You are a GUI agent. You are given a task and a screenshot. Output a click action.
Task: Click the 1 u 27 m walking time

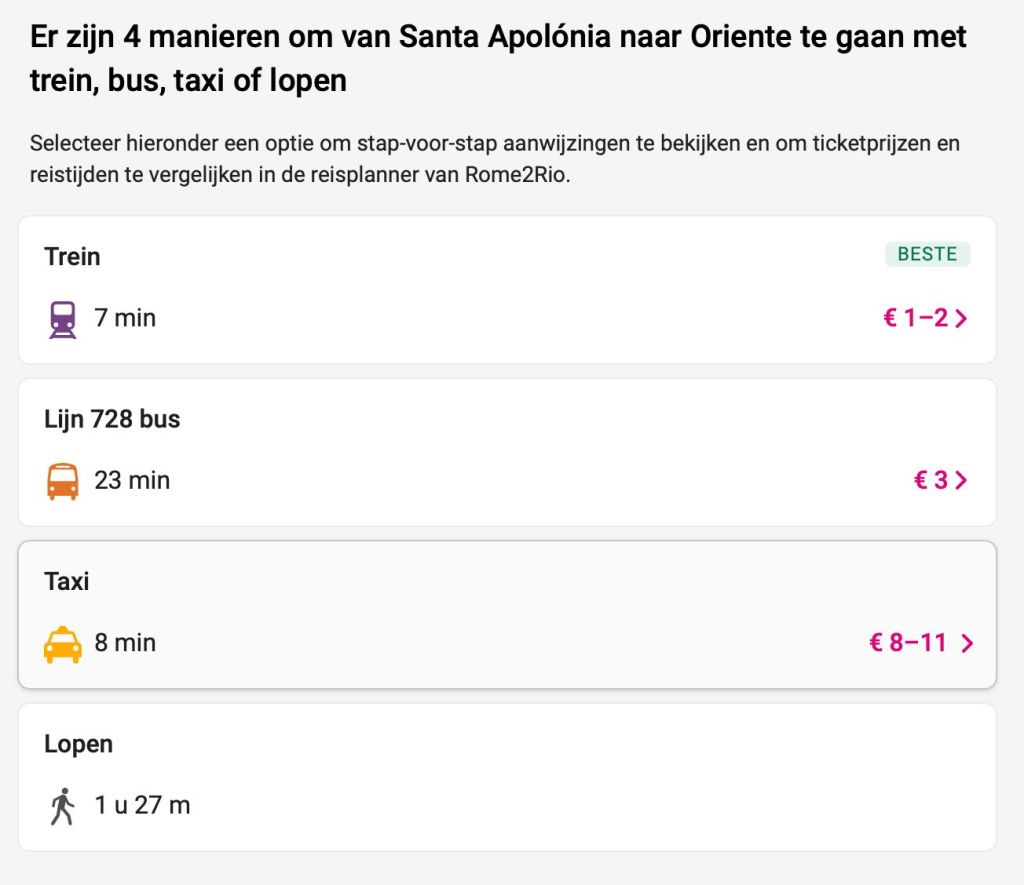[142, 805]
